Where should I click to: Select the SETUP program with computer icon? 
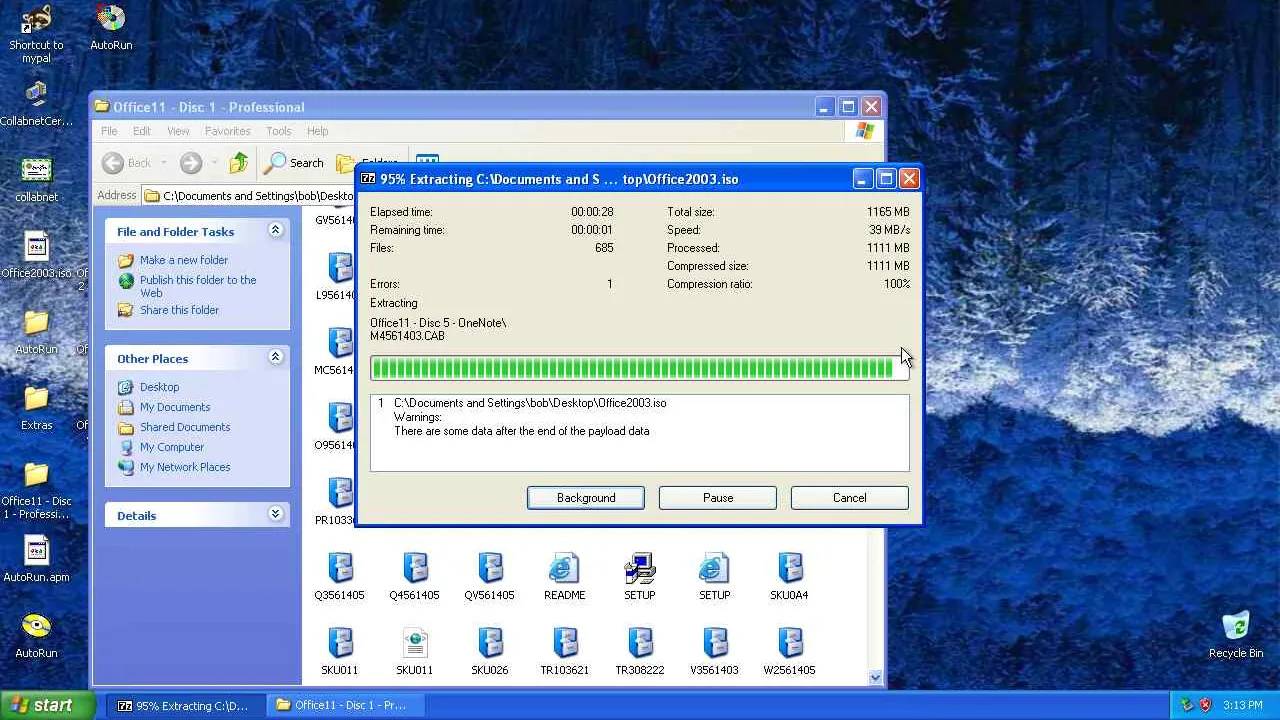click(640, 578)
